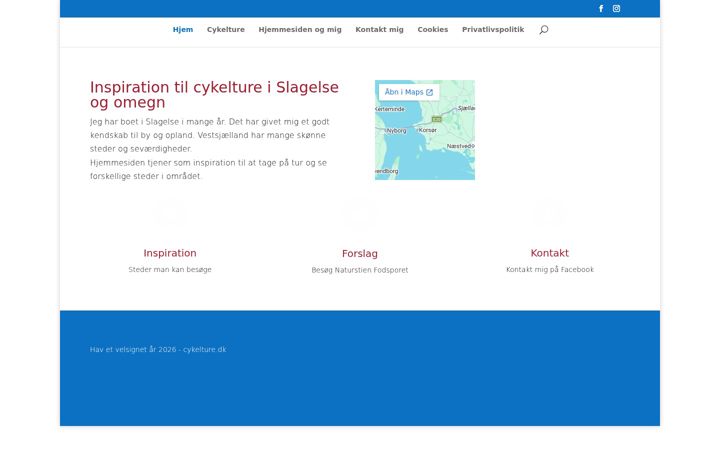Open Privatlivspolitik in navigation
Image resolution: width=720 pixels, height=450 pixels.
(493, 29)
